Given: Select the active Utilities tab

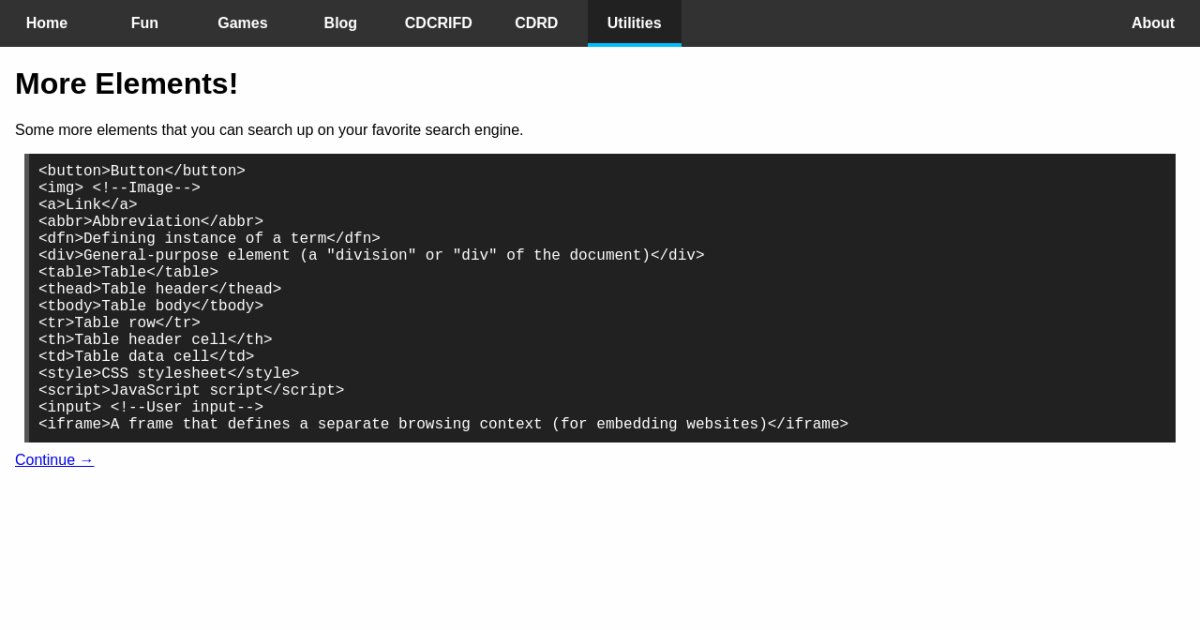Looking at the screenshot, I should click(x=634, y=23).
